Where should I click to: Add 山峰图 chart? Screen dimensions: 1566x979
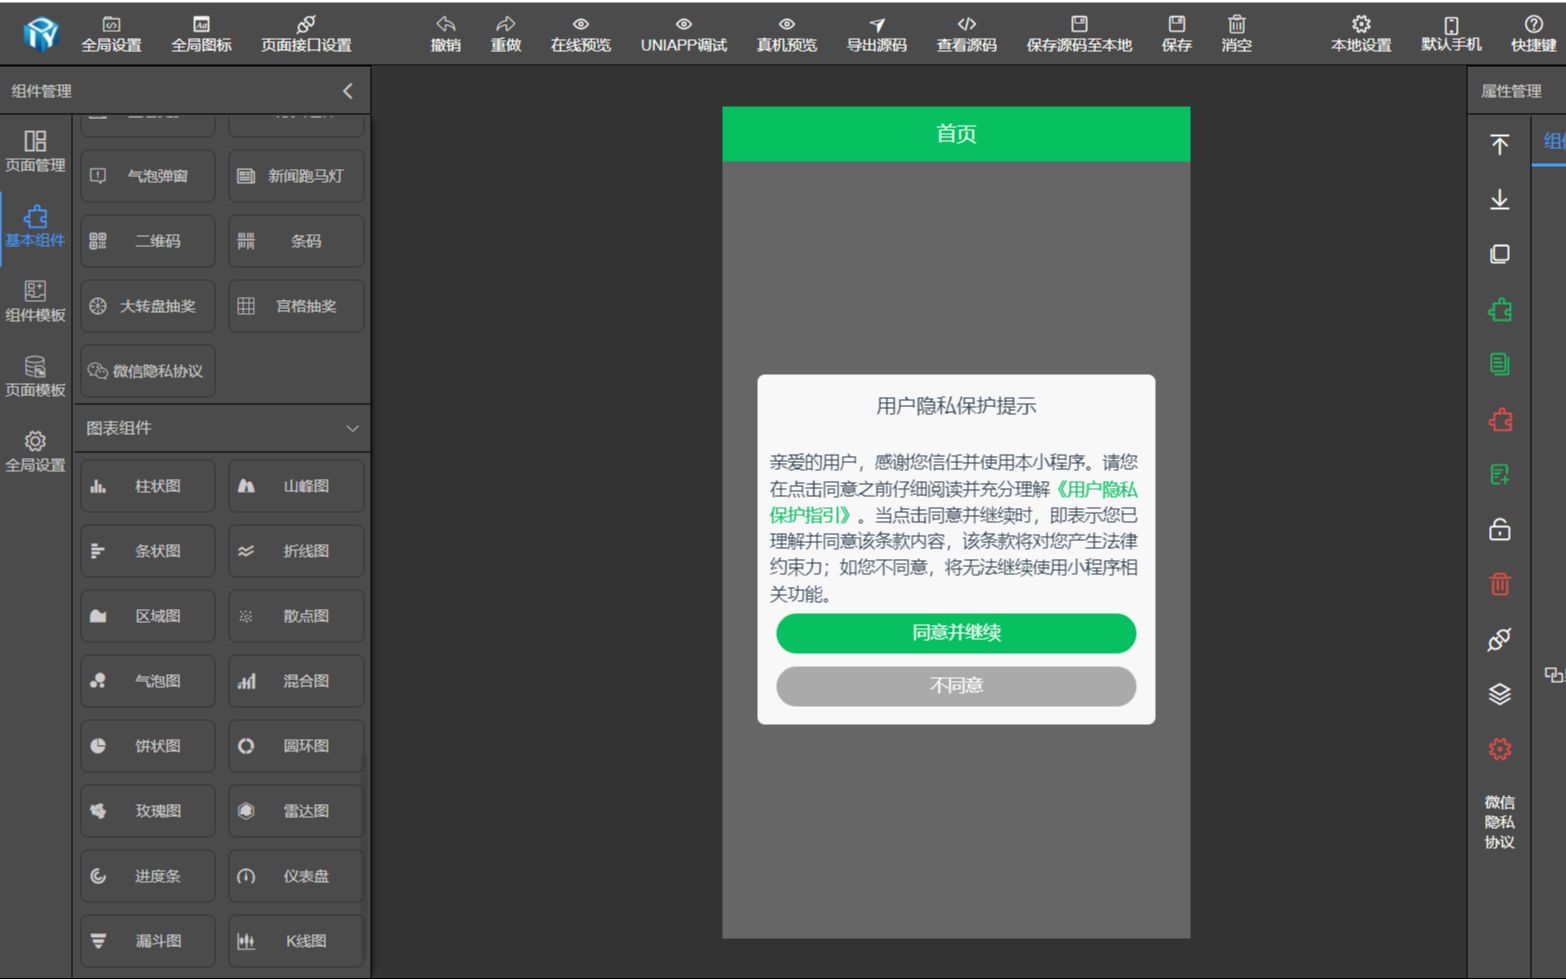tap(296, 486)
